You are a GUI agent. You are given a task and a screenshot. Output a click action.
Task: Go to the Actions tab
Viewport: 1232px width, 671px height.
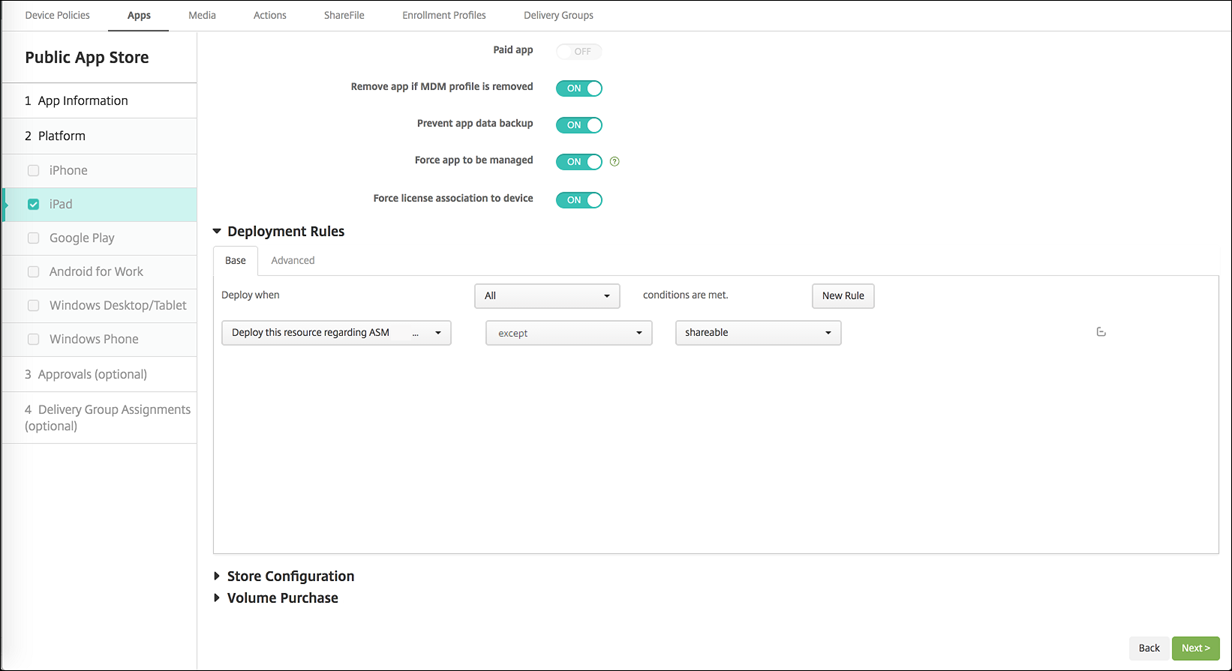point(269,15)
